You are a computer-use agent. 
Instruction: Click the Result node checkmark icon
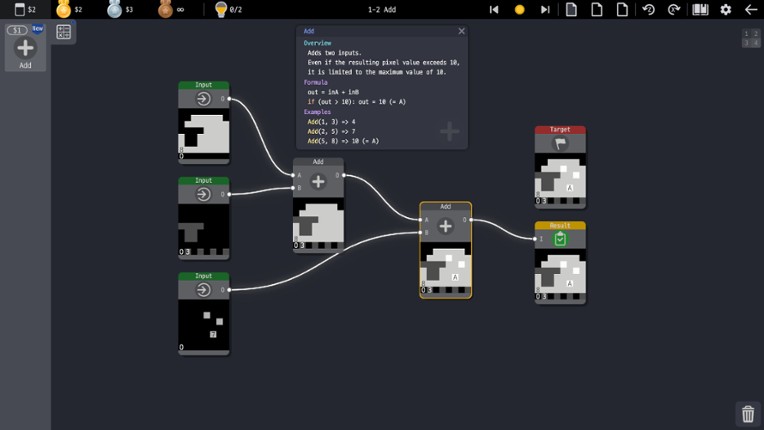pyautogui.click(x=560, y=239)
